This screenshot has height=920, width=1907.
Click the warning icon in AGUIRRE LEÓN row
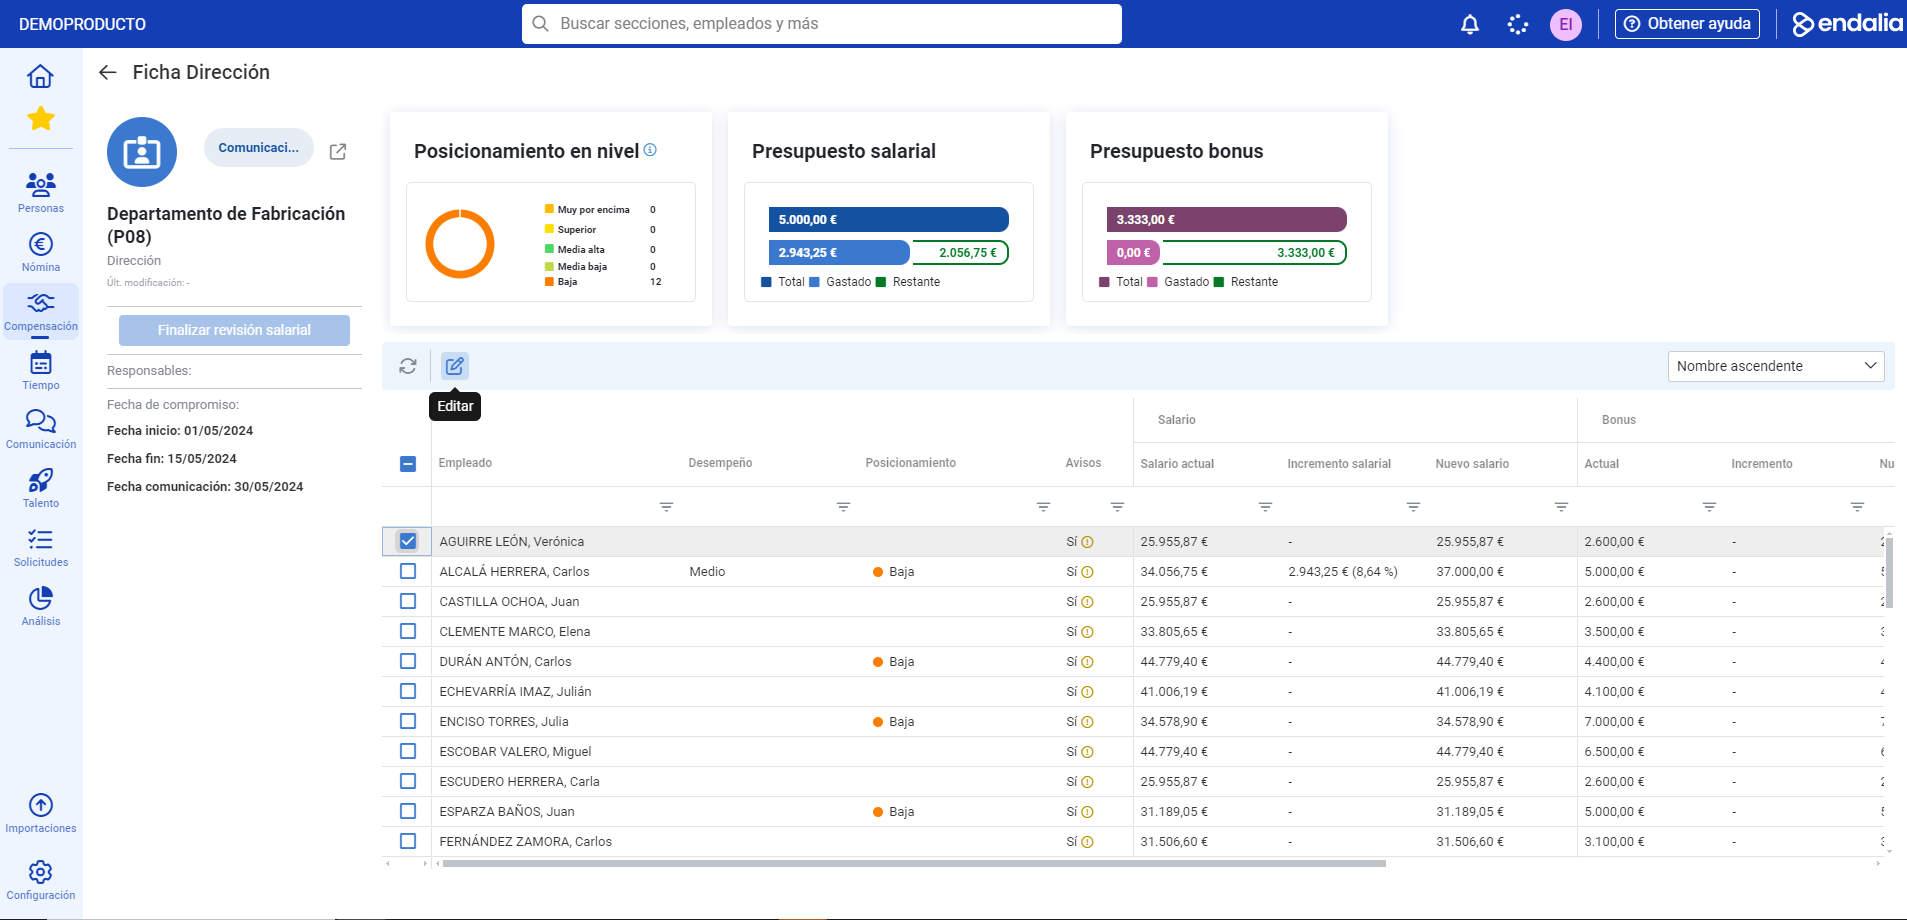click(1087, 542)
